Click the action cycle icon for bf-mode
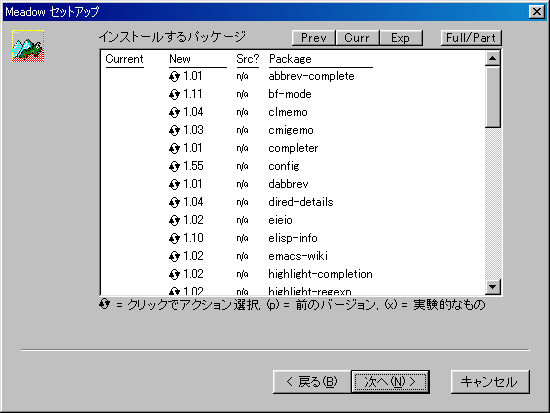Screen dimensions: 550x413 [174, 94]
